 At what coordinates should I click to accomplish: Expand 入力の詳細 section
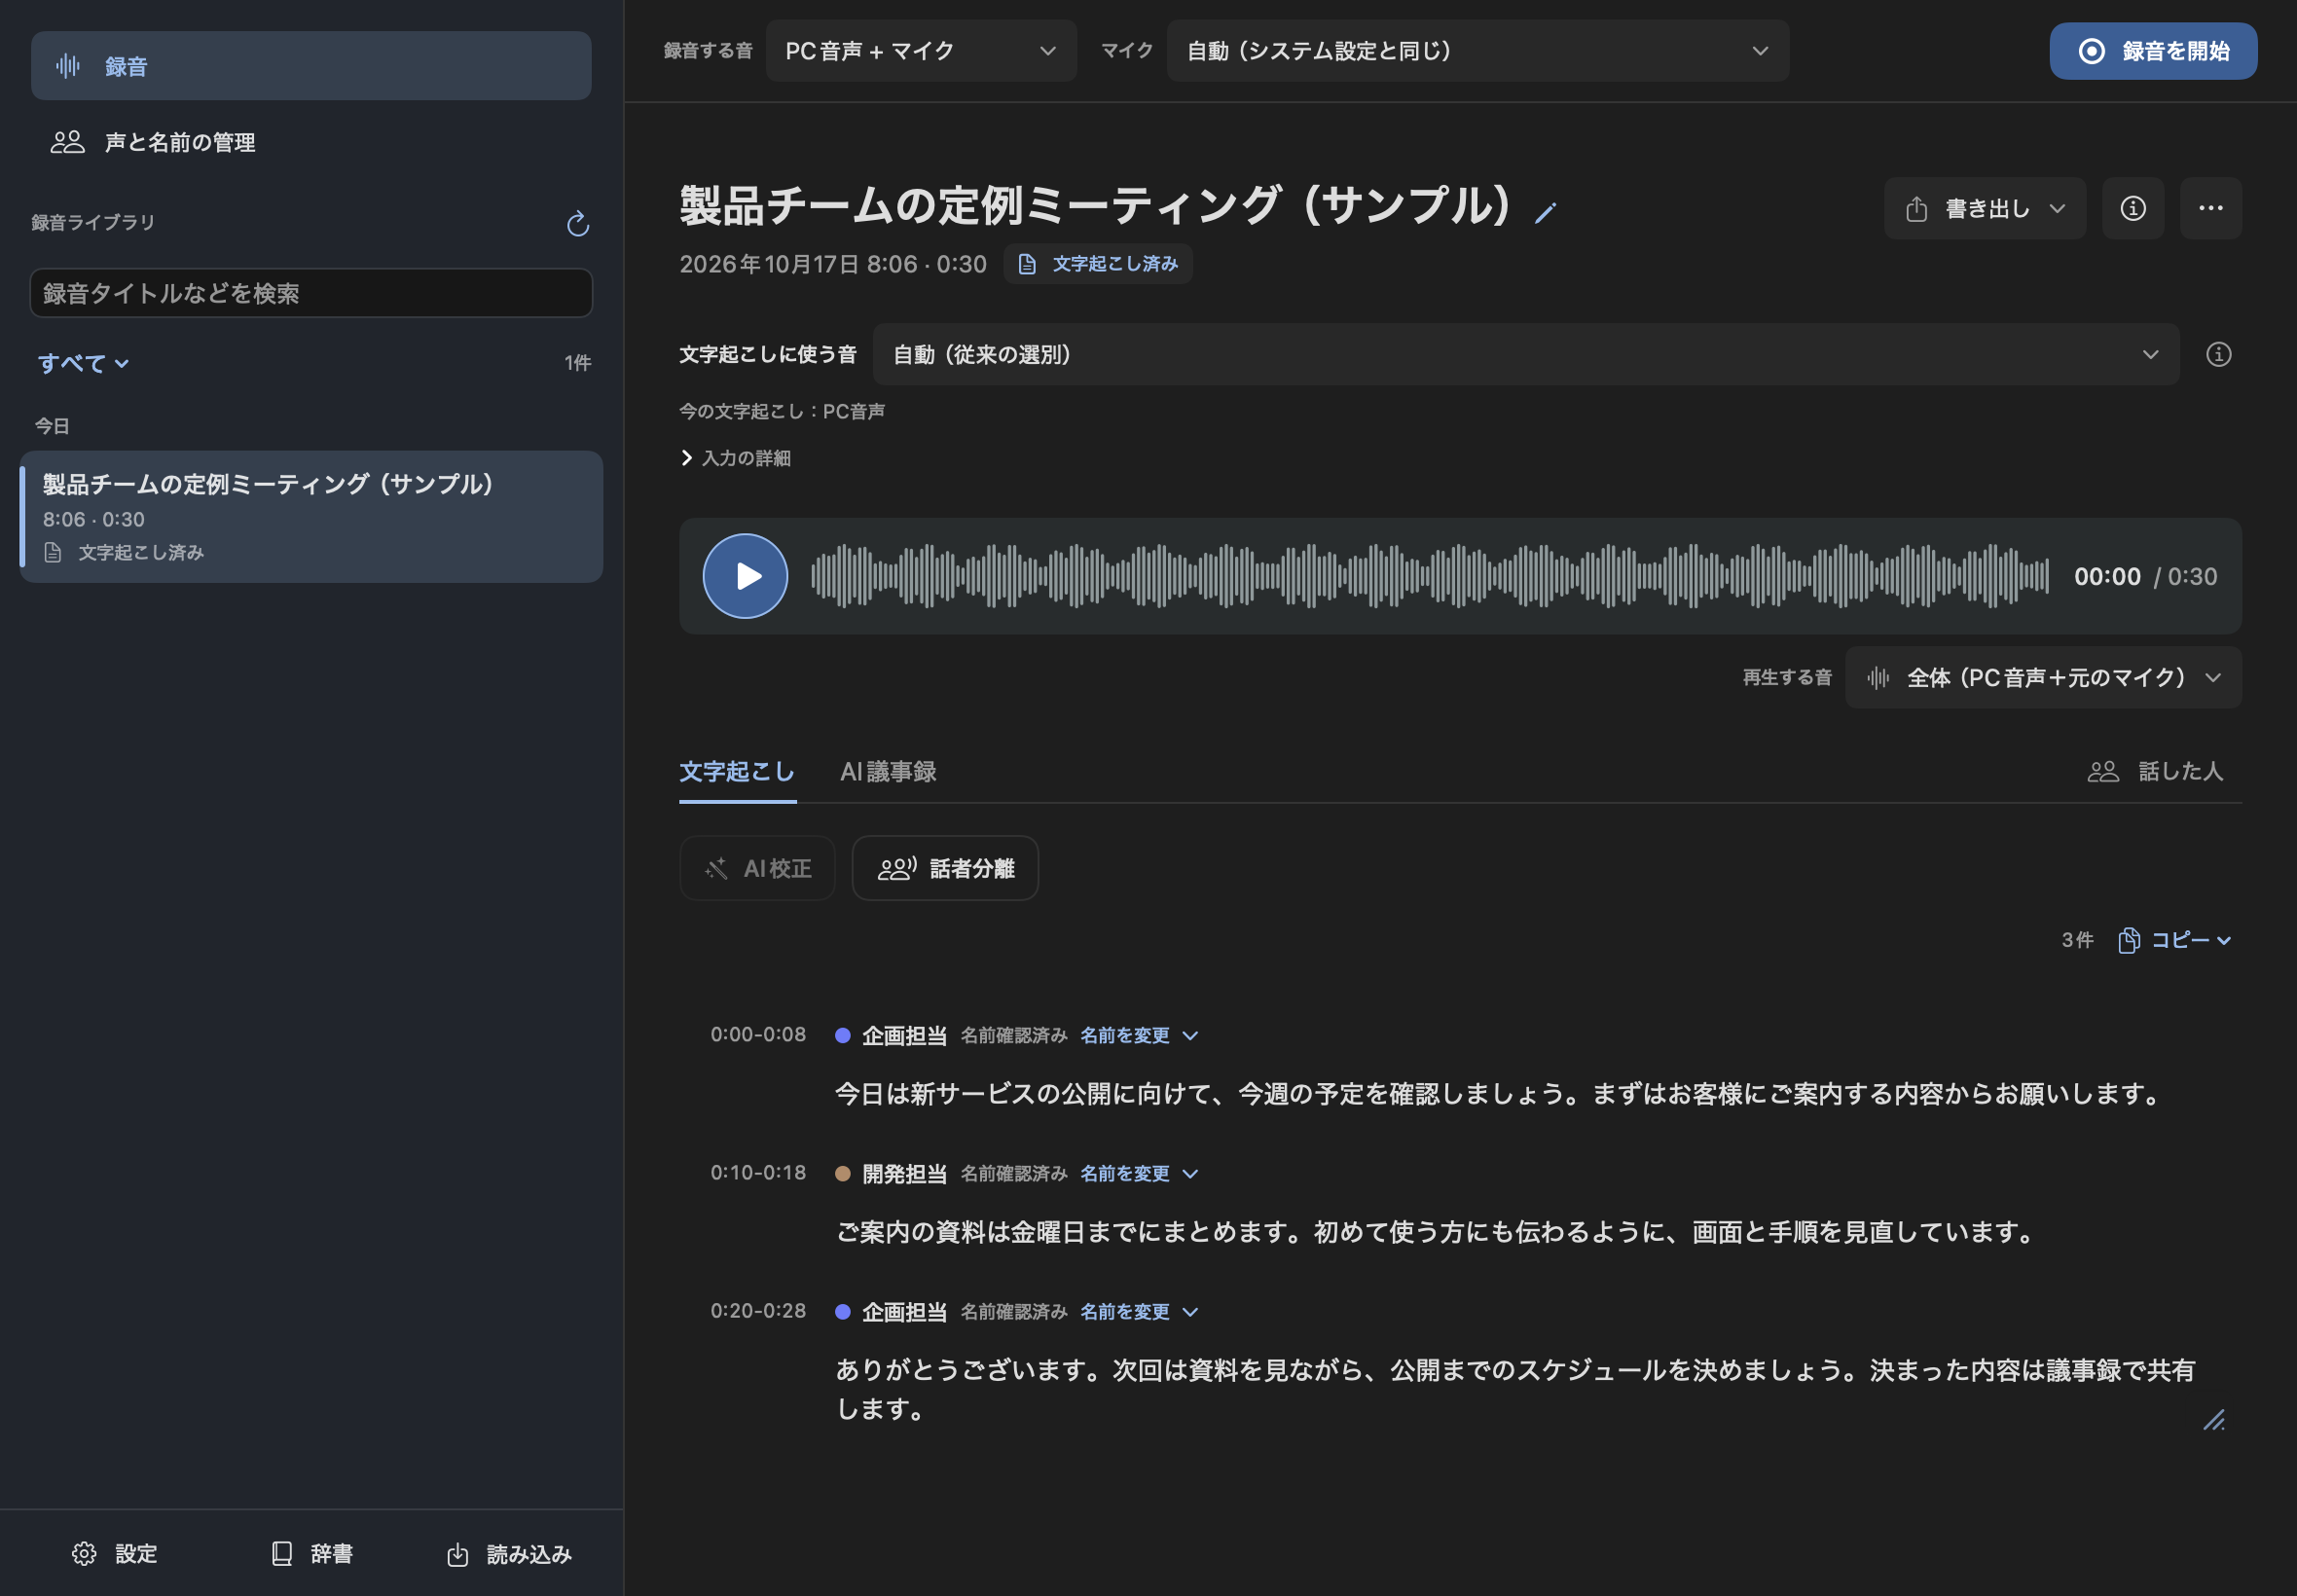(735, 458)
